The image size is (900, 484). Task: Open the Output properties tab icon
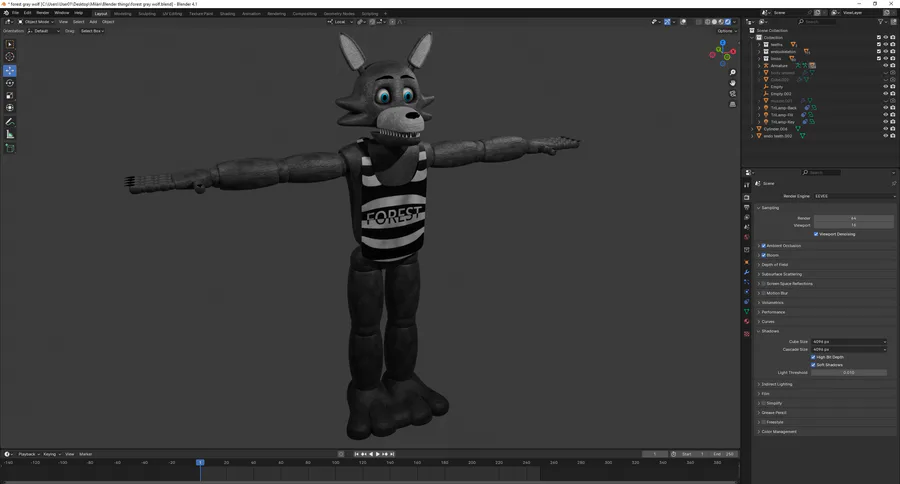[x=747, y=207]
